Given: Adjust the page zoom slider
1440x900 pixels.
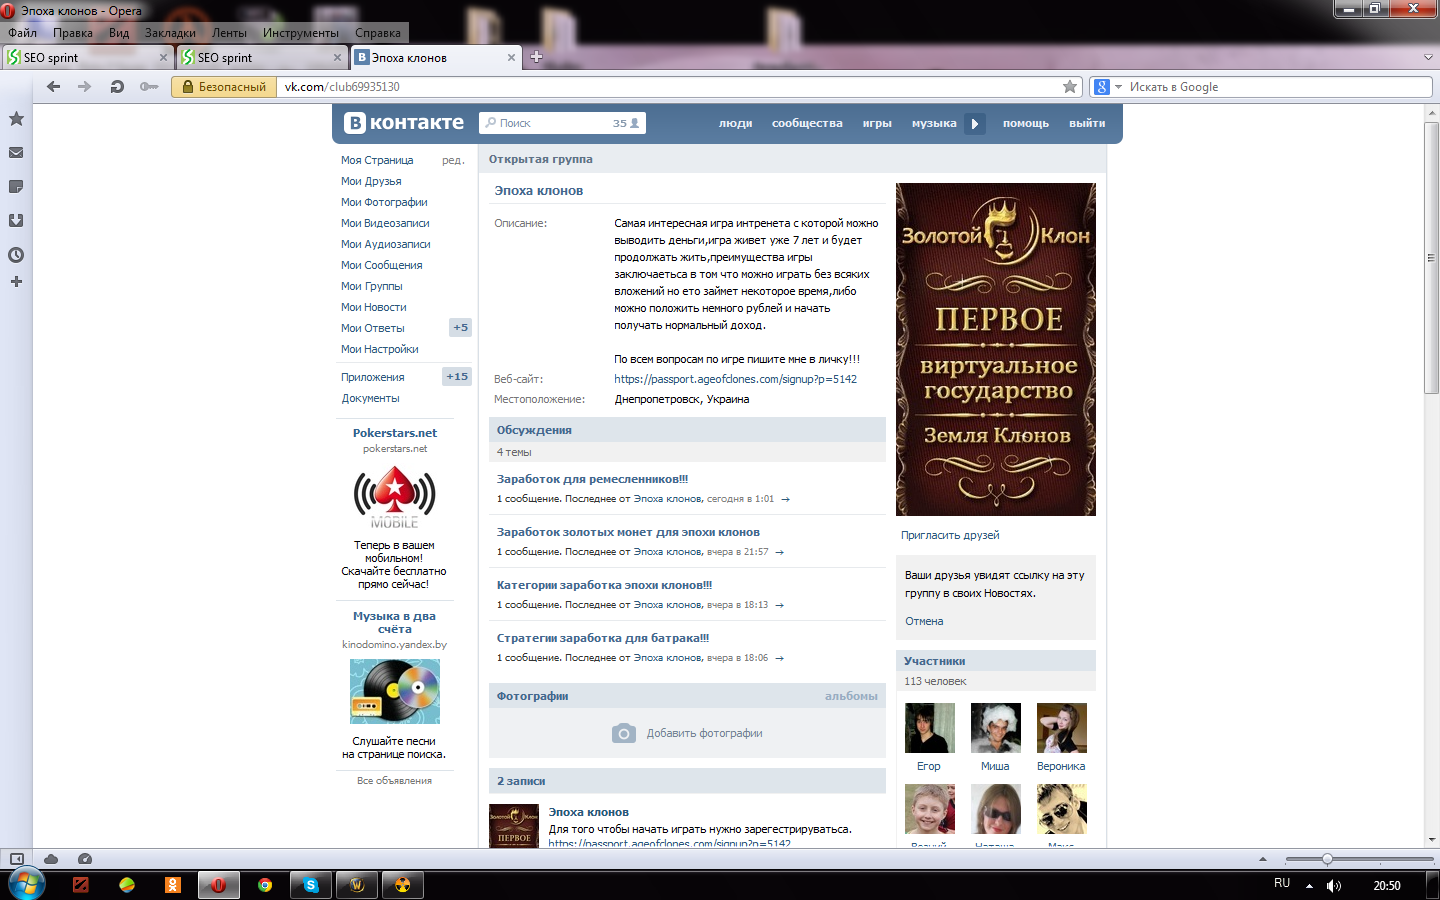Looking at the screenshot, I should (x=1327, y=859).
